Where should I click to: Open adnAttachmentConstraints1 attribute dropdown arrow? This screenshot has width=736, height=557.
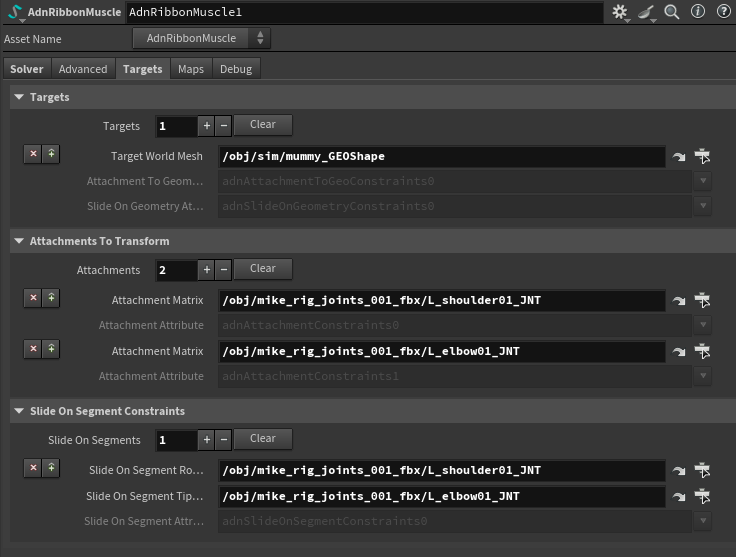pyautogui.click(x=703, y=375)
